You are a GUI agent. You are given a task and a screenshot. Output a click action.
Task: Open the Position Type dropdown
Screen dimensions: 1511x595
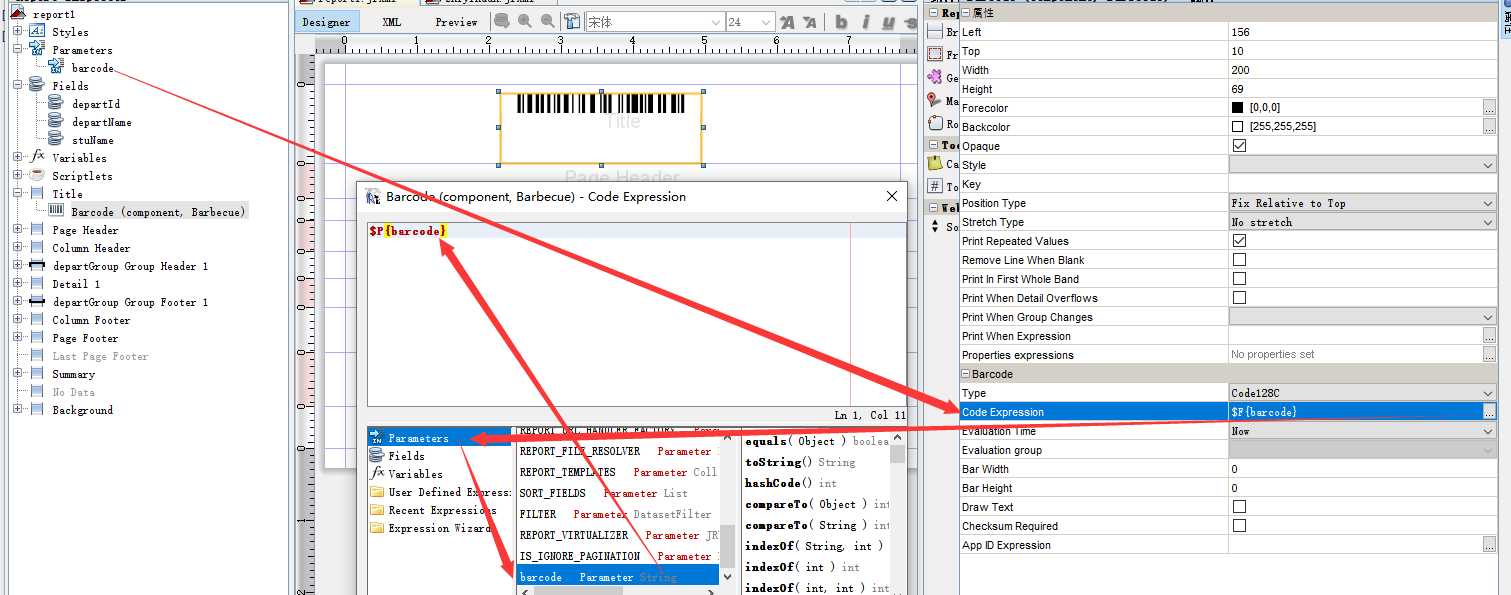pyautogui.click(x=1488, y=203)
